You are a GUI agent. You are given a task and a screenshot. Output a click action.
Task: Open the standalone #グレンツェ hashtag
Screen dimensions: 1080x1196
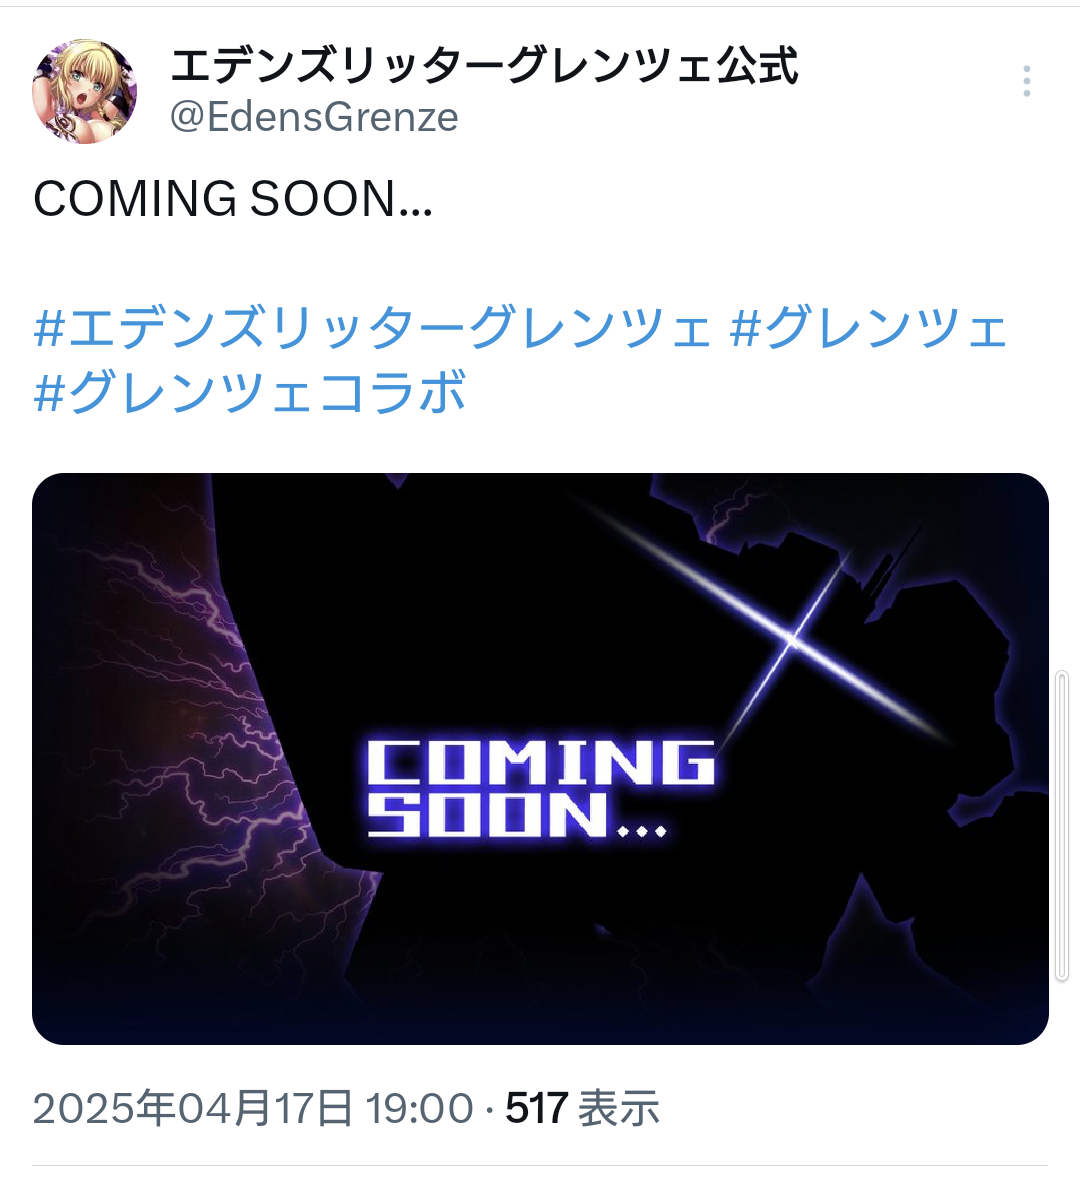click(869, 328)
